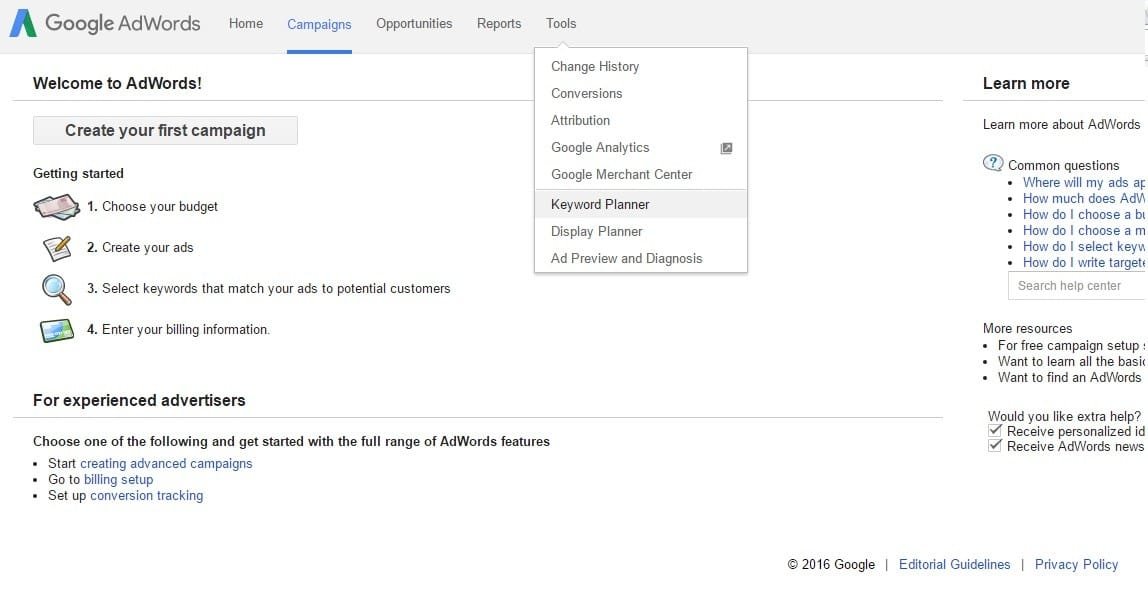The height and width of the screenshot is (608, 1148).
Task: Click the 'For free campaign setup' resource text
Action: pyautogui.click(x=1072, y=346)
